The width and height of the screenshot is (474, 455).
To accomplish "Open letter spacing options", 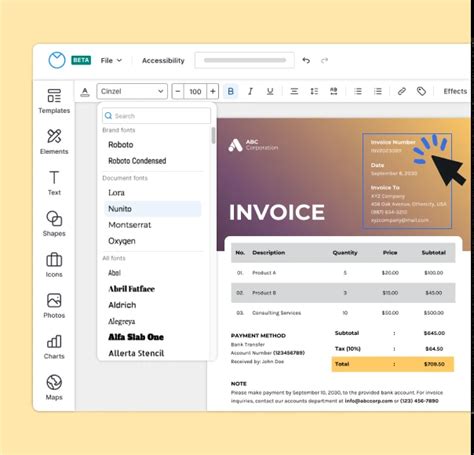I will [x=334, y=91].
